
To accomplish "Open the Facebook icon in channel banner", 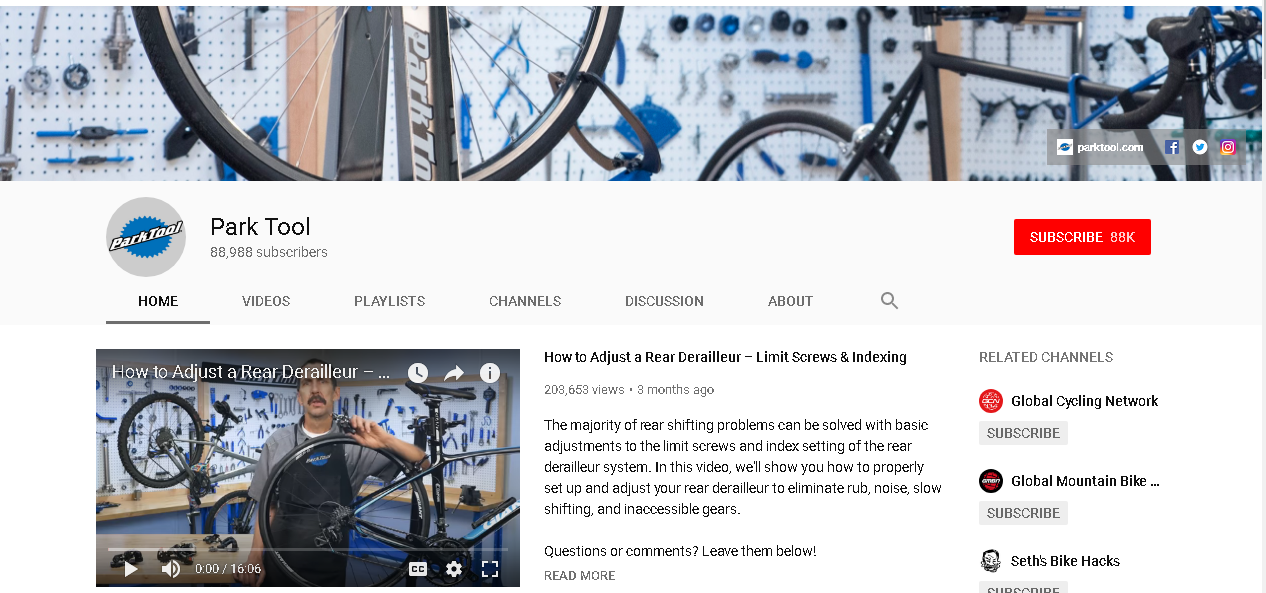I will (1172, 147).
